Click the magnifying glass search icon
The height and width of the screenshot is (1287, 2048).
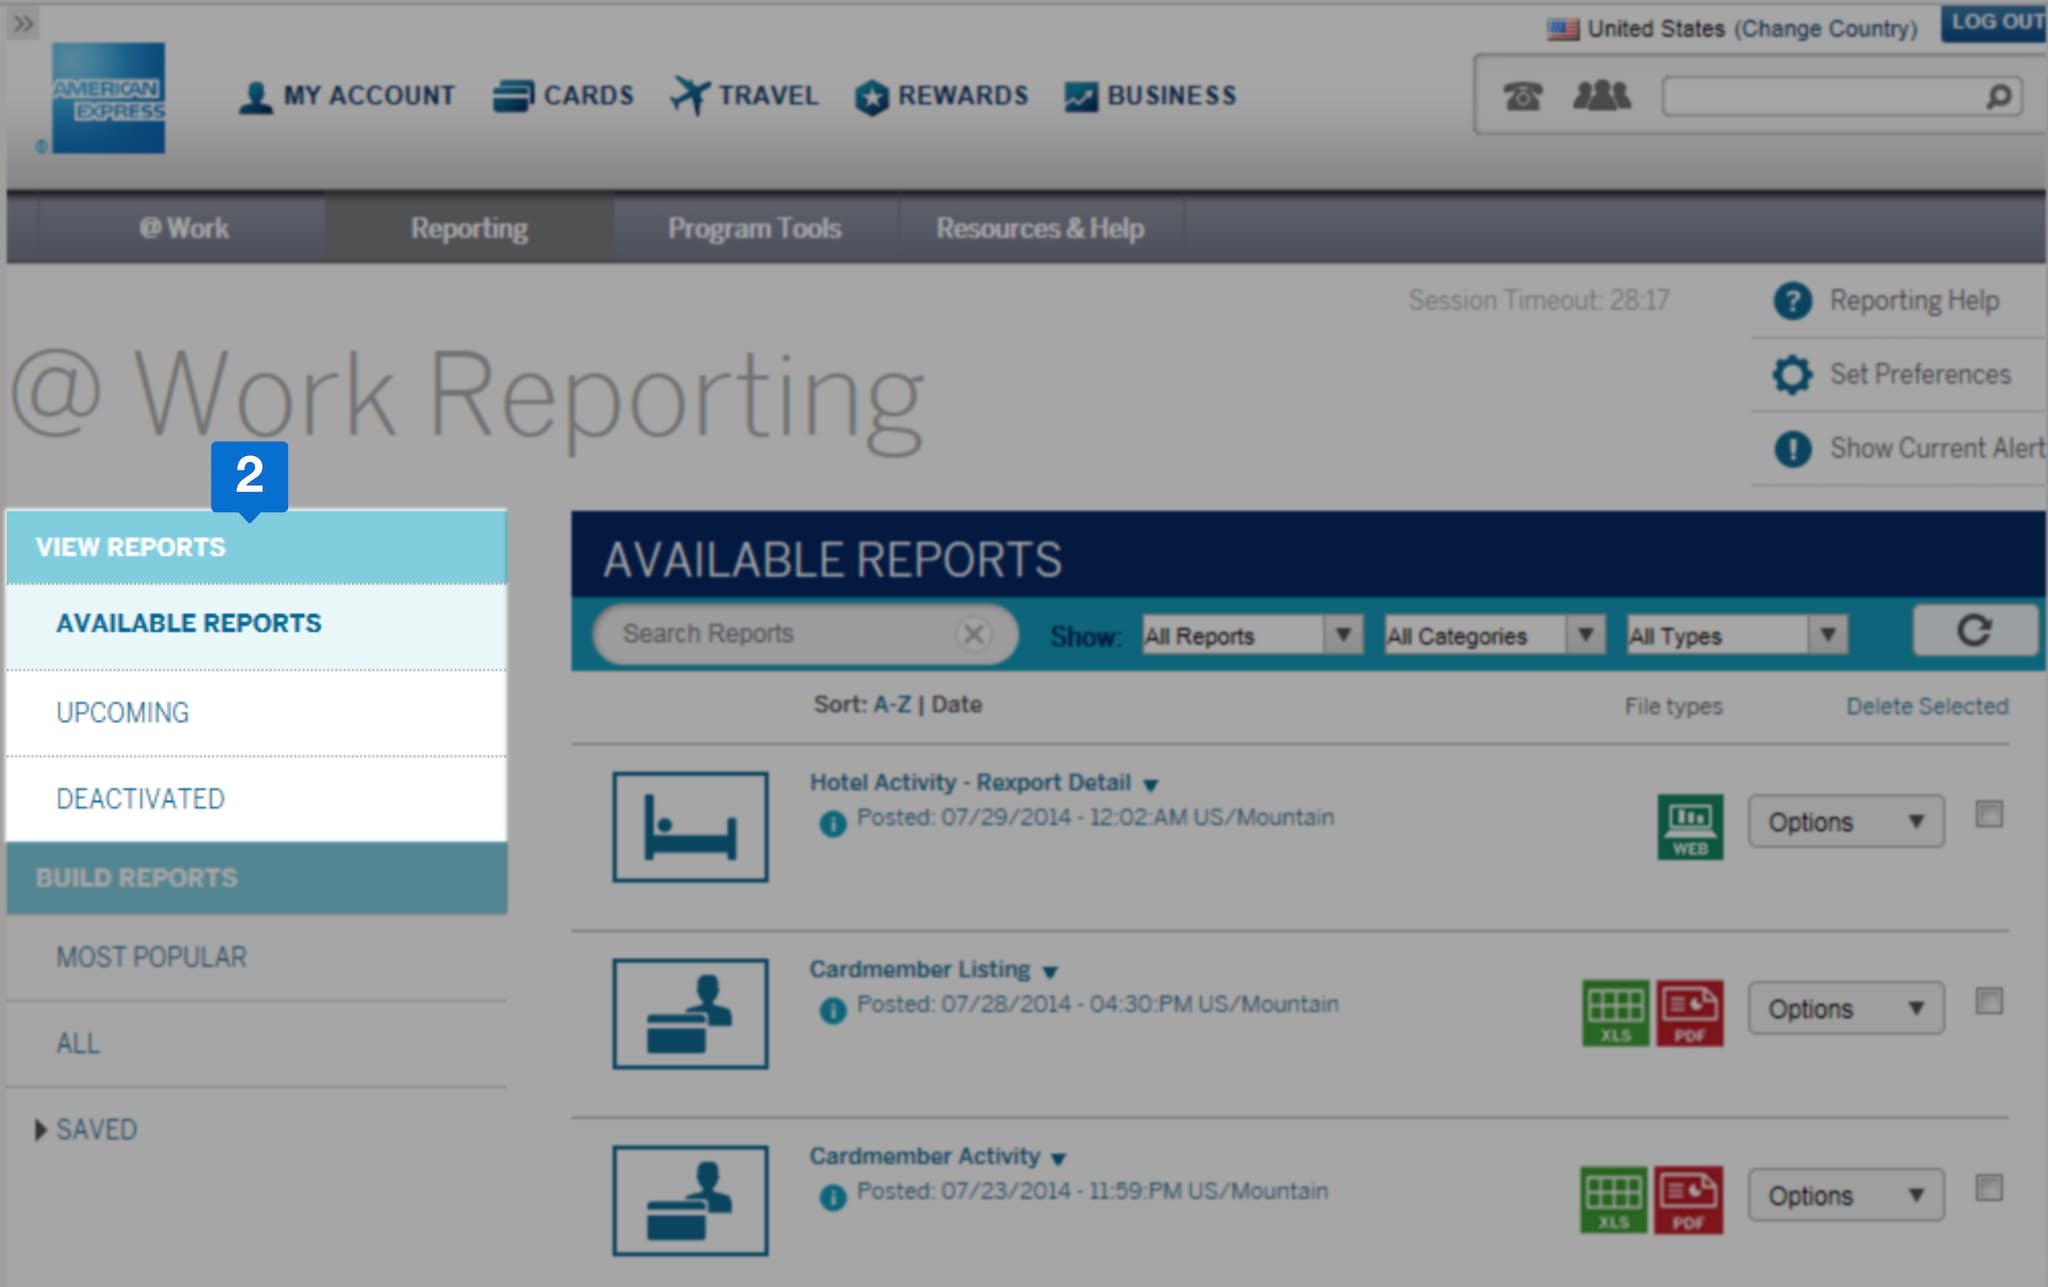coord(1998,97)
